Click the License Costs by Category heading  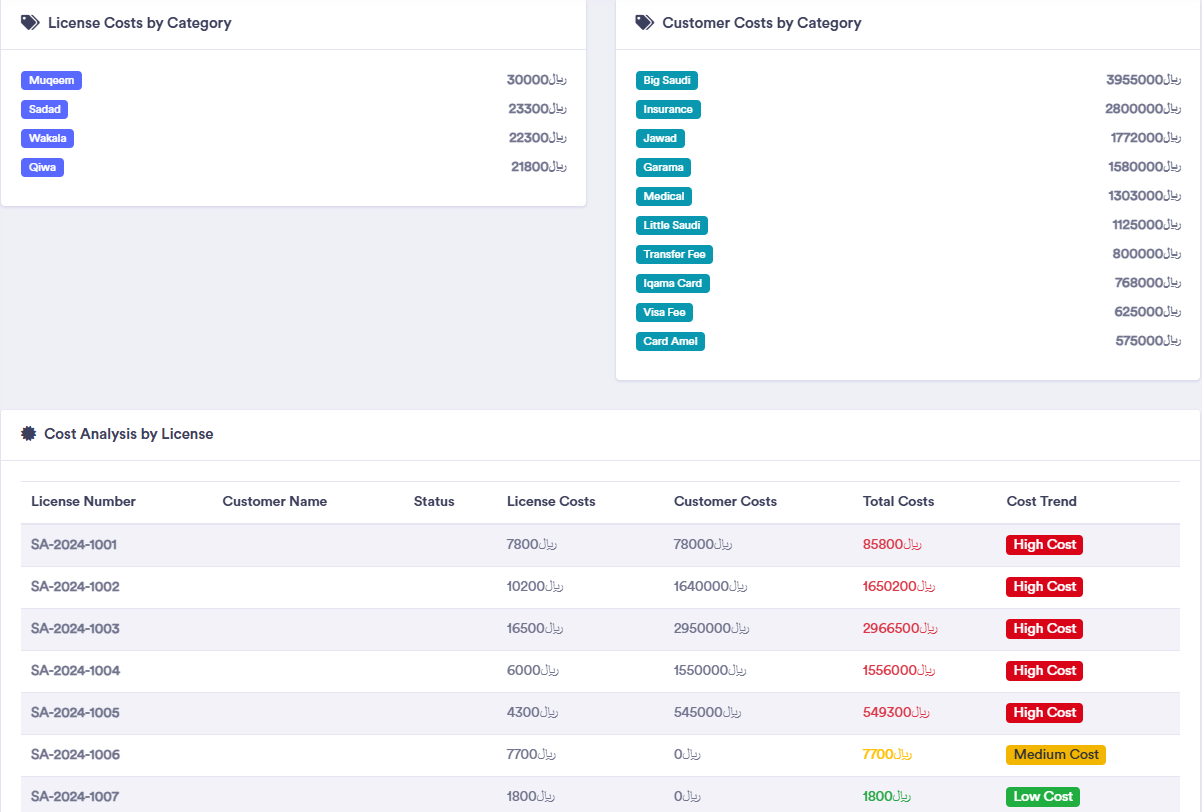coord(140,23)
